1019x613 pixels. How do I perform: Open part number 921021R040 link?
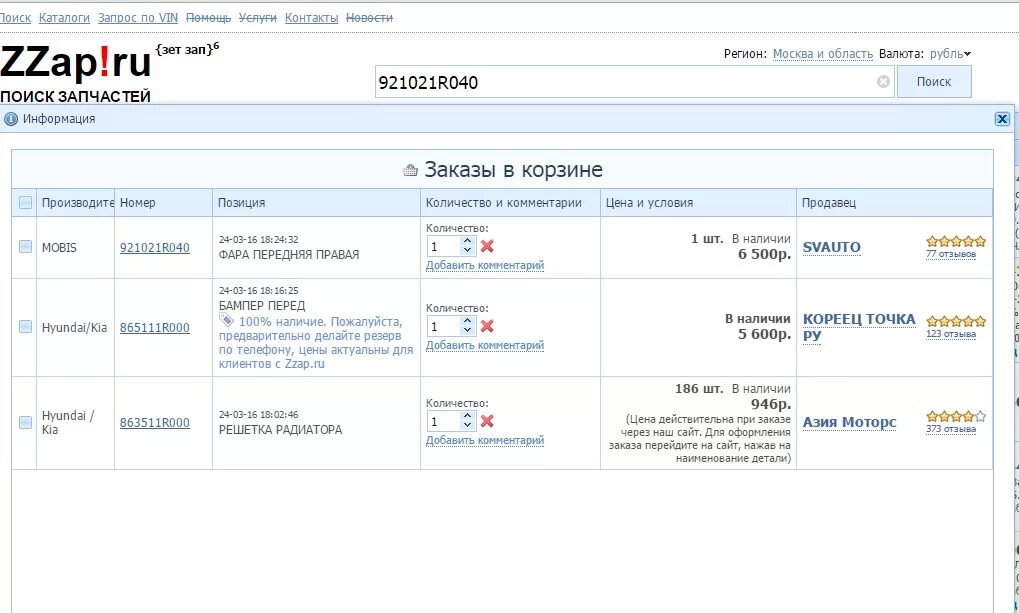[155, 248]
